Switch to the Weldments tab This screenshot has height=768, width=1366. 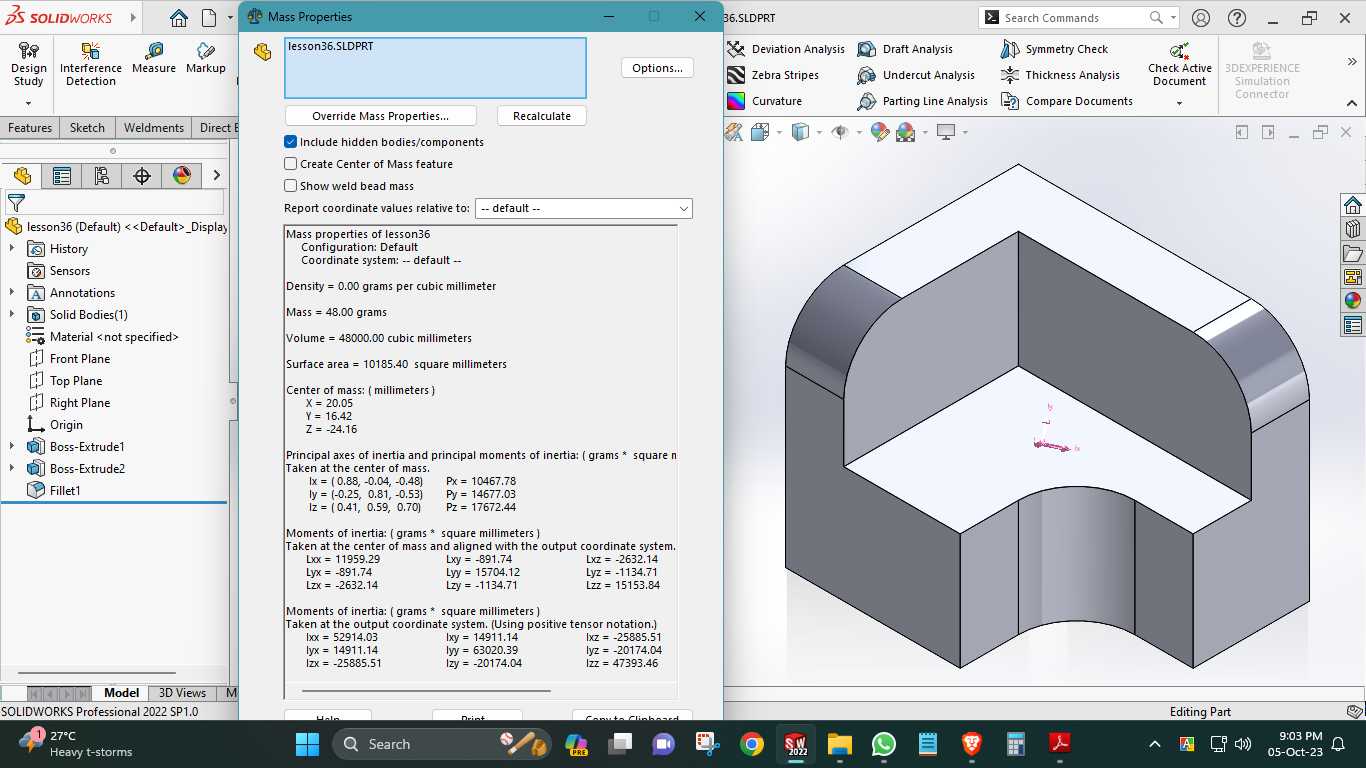(154, 128)
